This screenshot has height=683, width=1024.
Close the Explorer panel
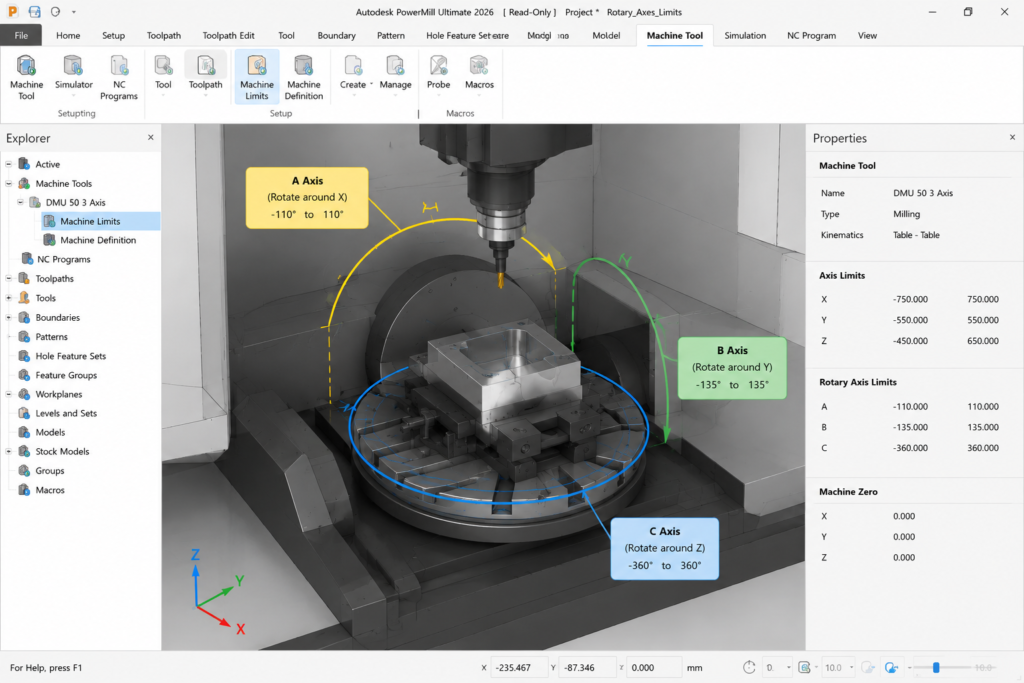coord(151,137)
